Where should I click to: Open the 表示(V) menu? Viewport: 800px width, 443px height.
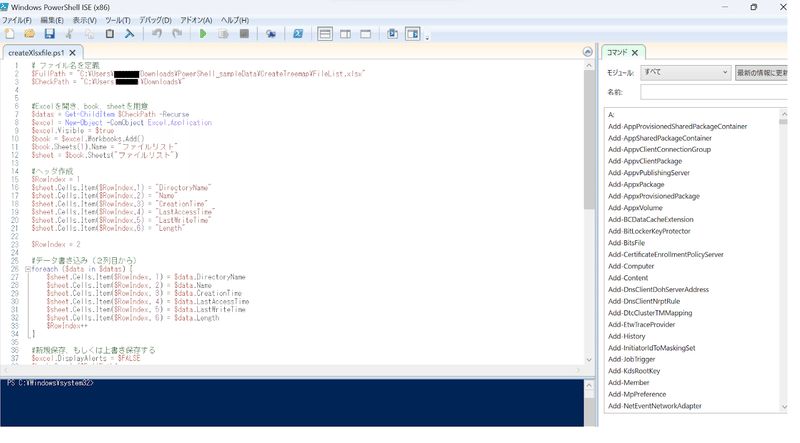tap(84, 20)
